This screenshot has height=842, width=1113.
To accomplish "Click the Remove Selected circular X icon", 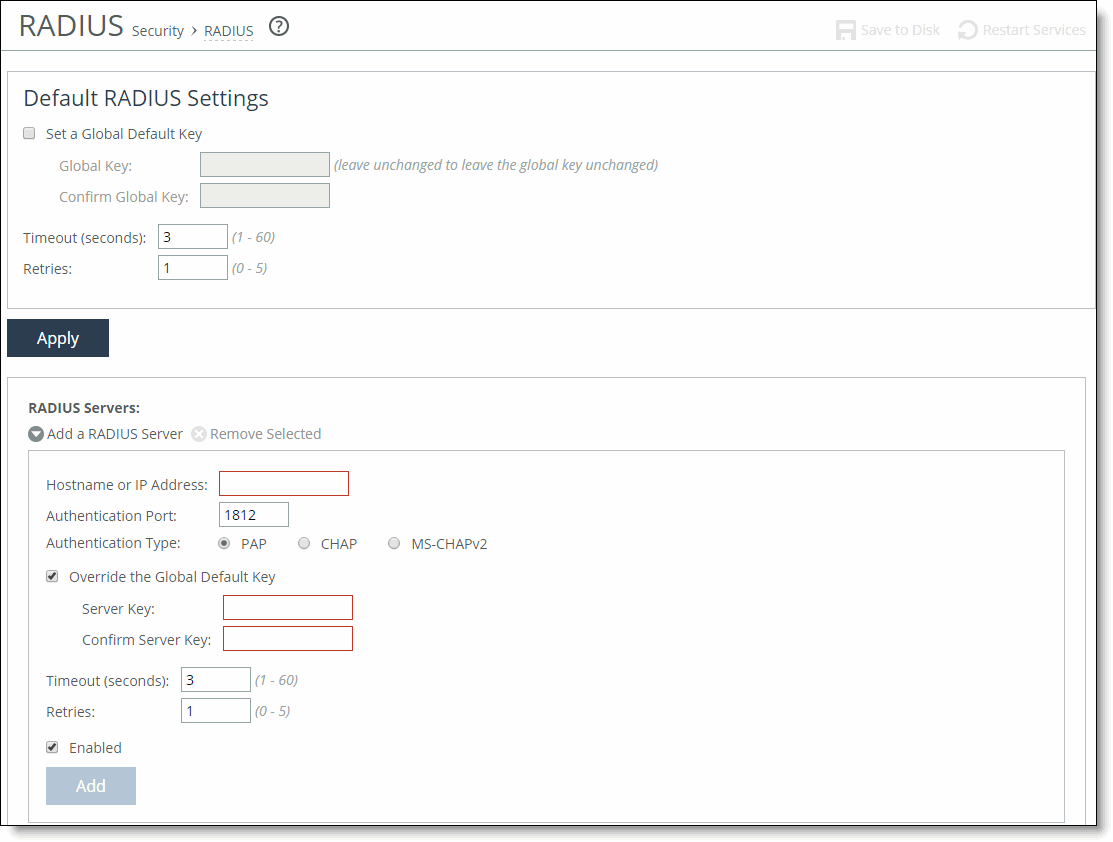I will (198, 434).
